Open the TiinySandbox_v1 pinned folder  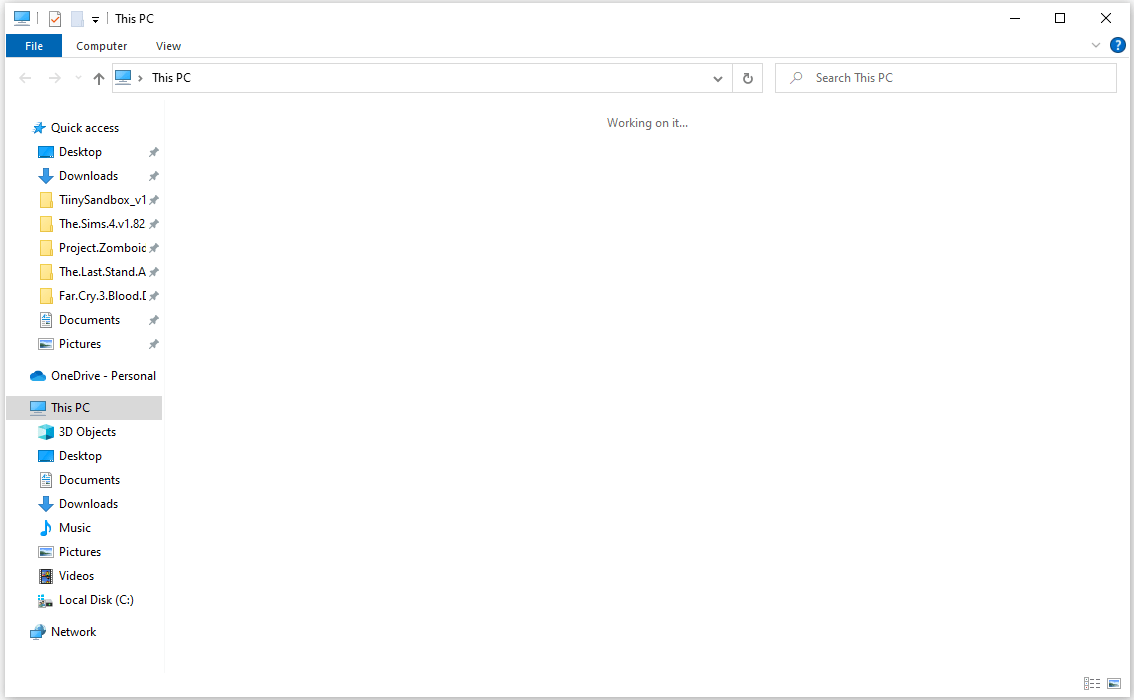(x=102, y=200)
